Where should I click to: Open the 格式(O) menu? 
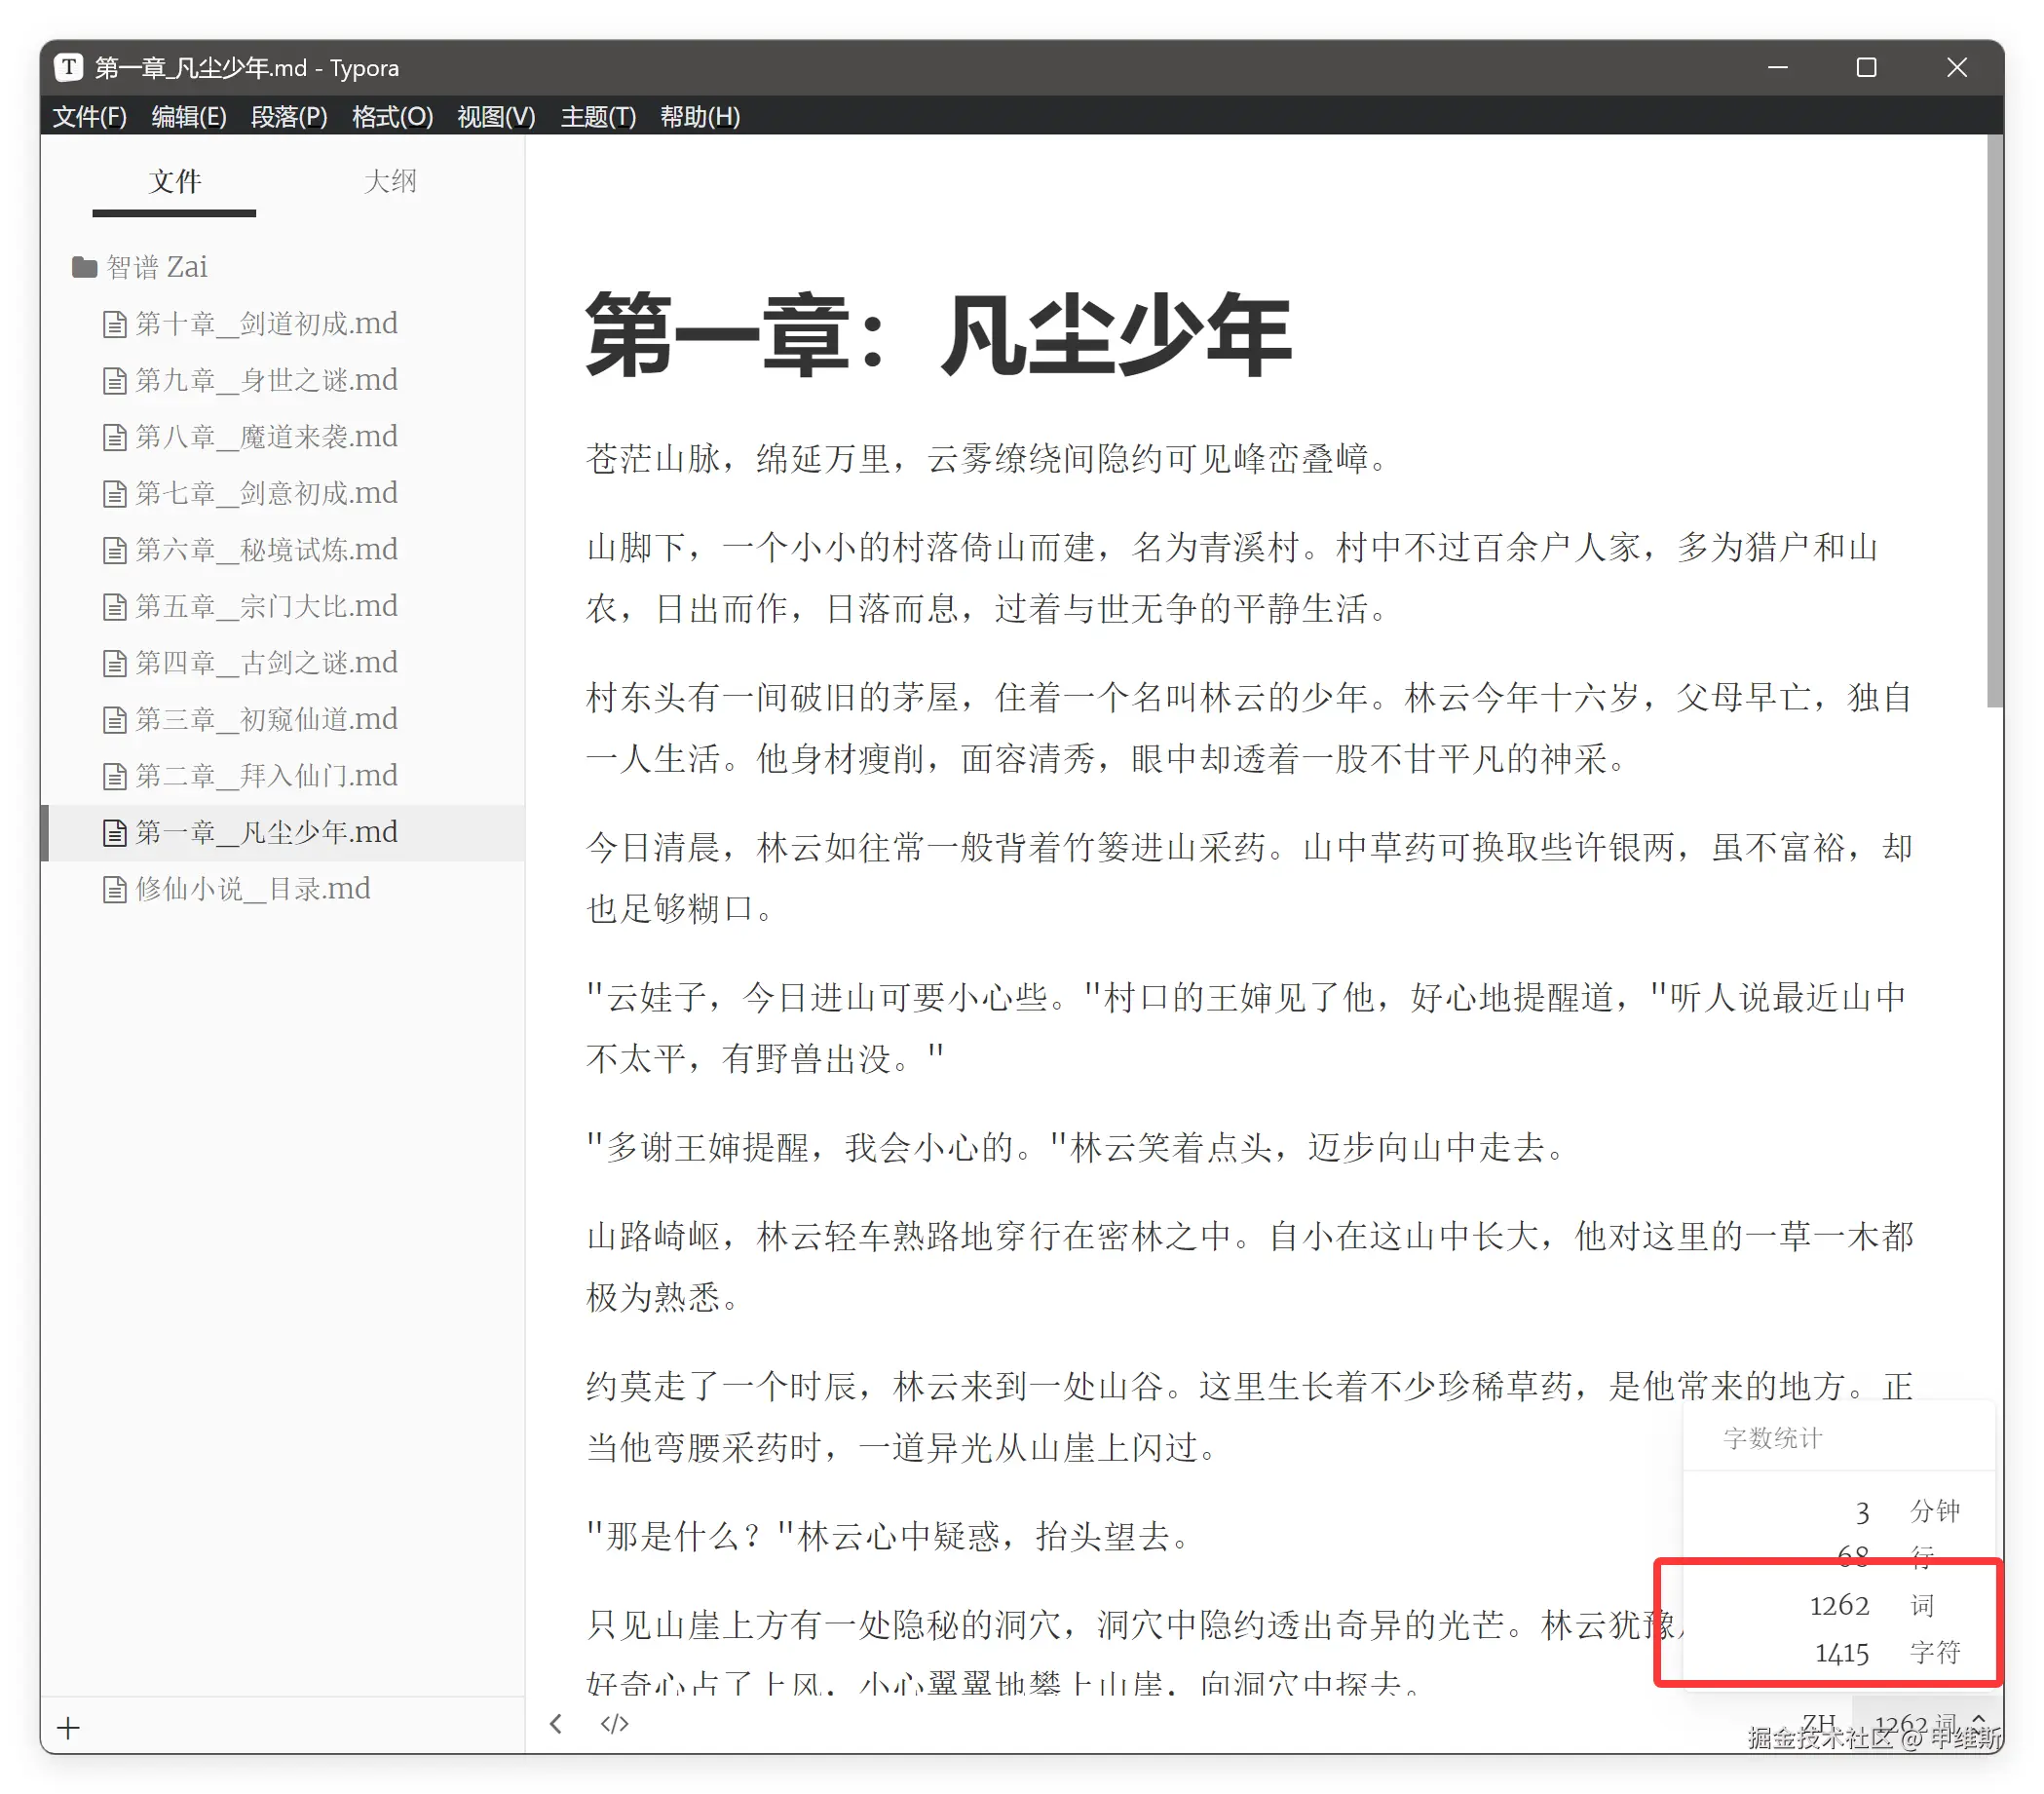(392, 117)
